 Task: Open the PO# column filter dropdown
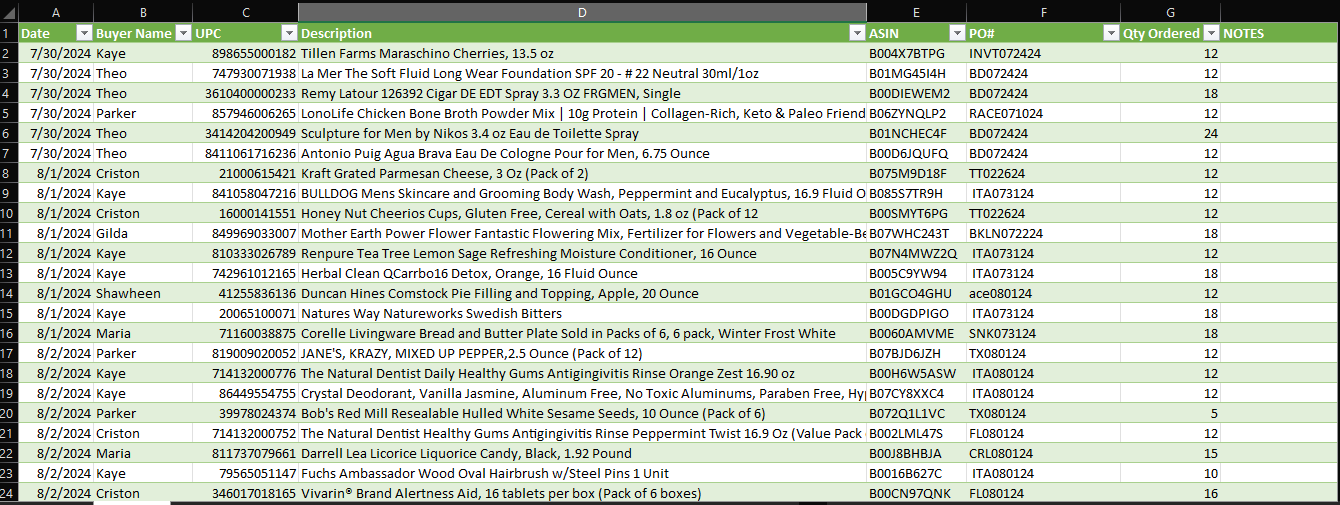click(1110, 33)
